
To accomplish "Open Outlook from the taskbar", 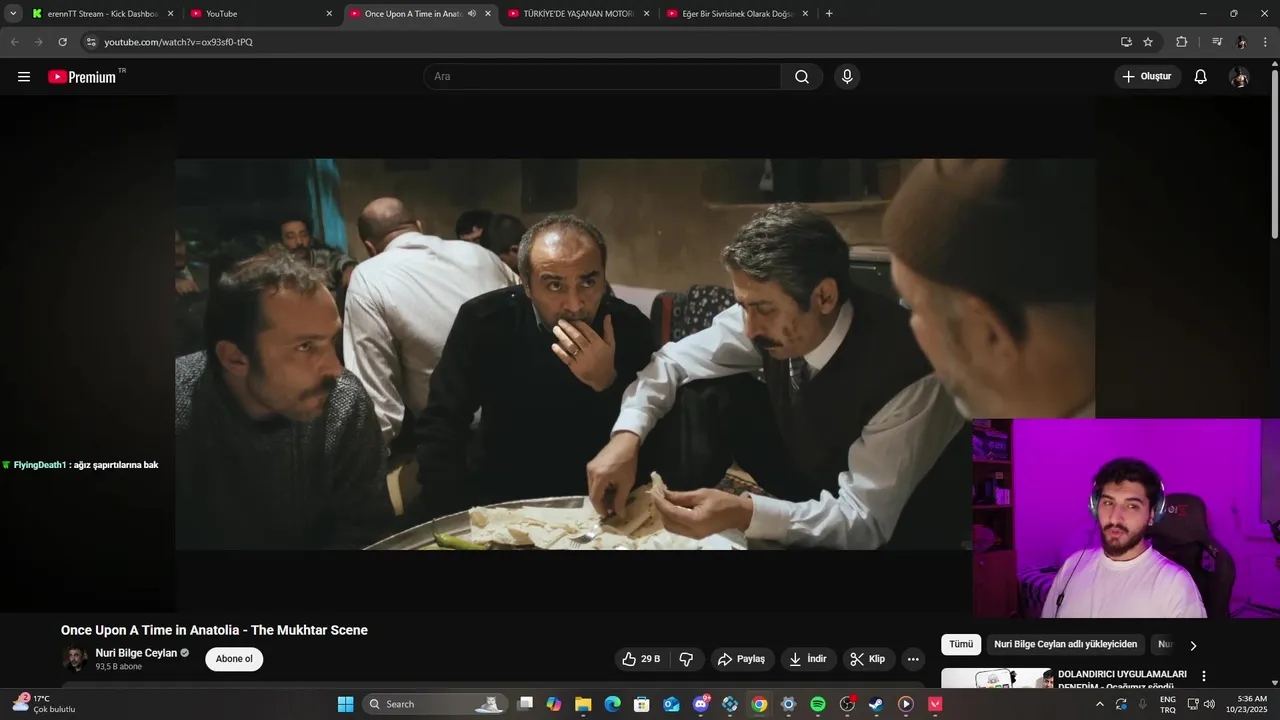I will [671, 704].
